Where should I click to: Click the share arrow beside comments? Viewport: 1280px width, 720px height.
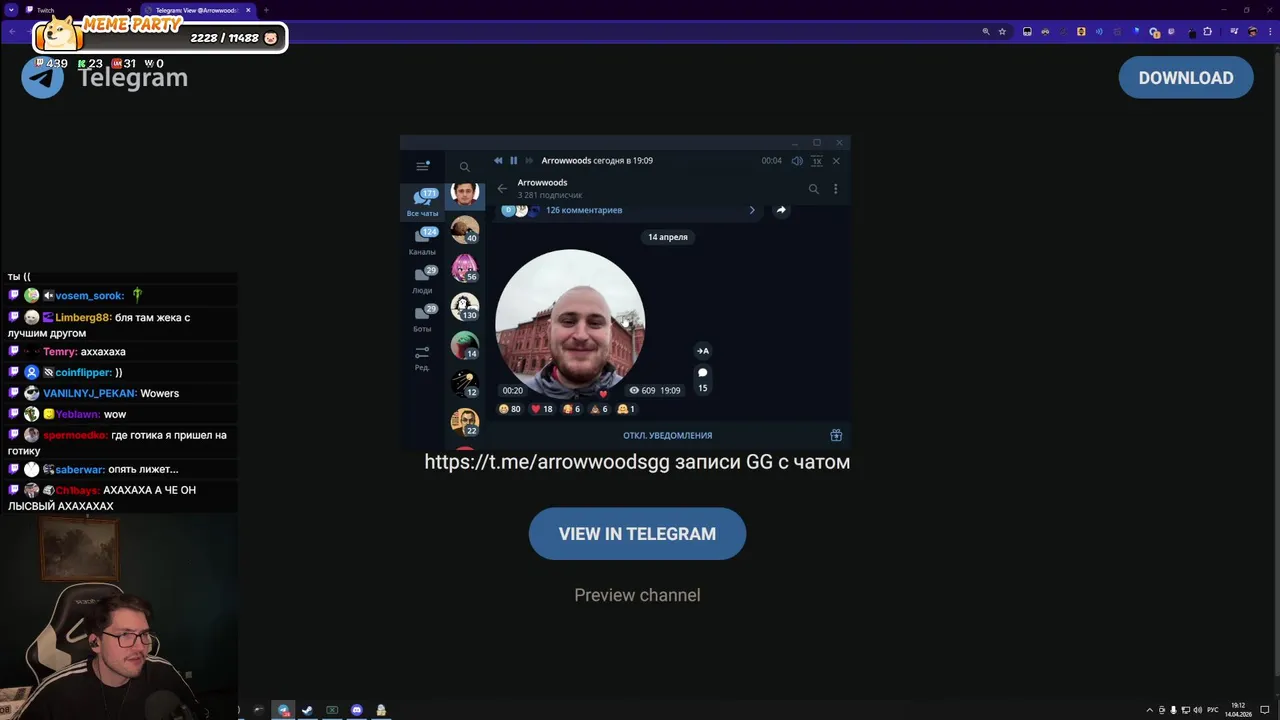click(781, 210)
